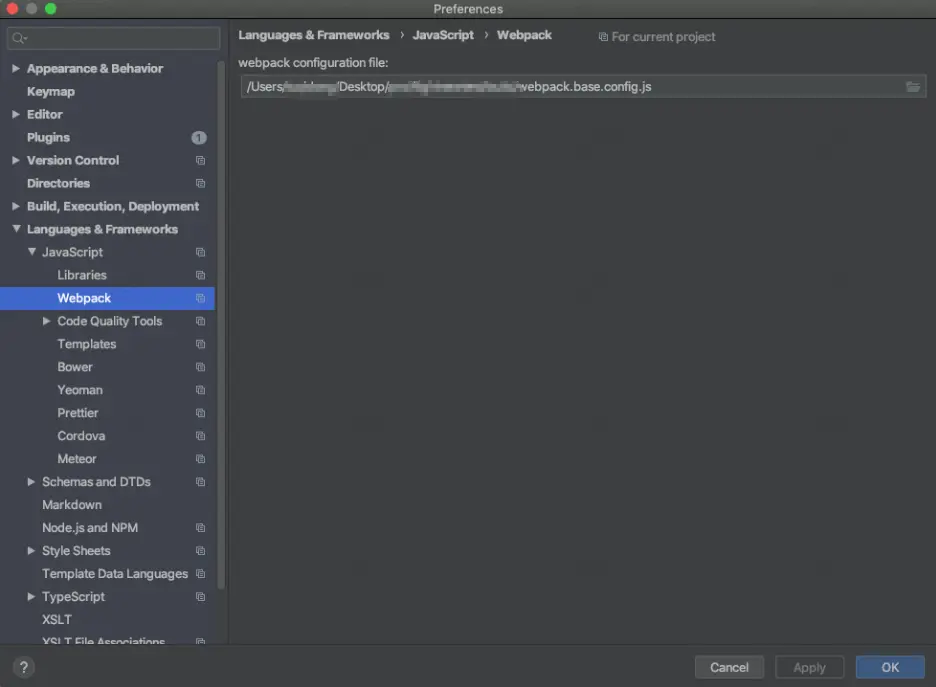Open Node.js and NPM settings
936x687 pixels.
(90, 528)
